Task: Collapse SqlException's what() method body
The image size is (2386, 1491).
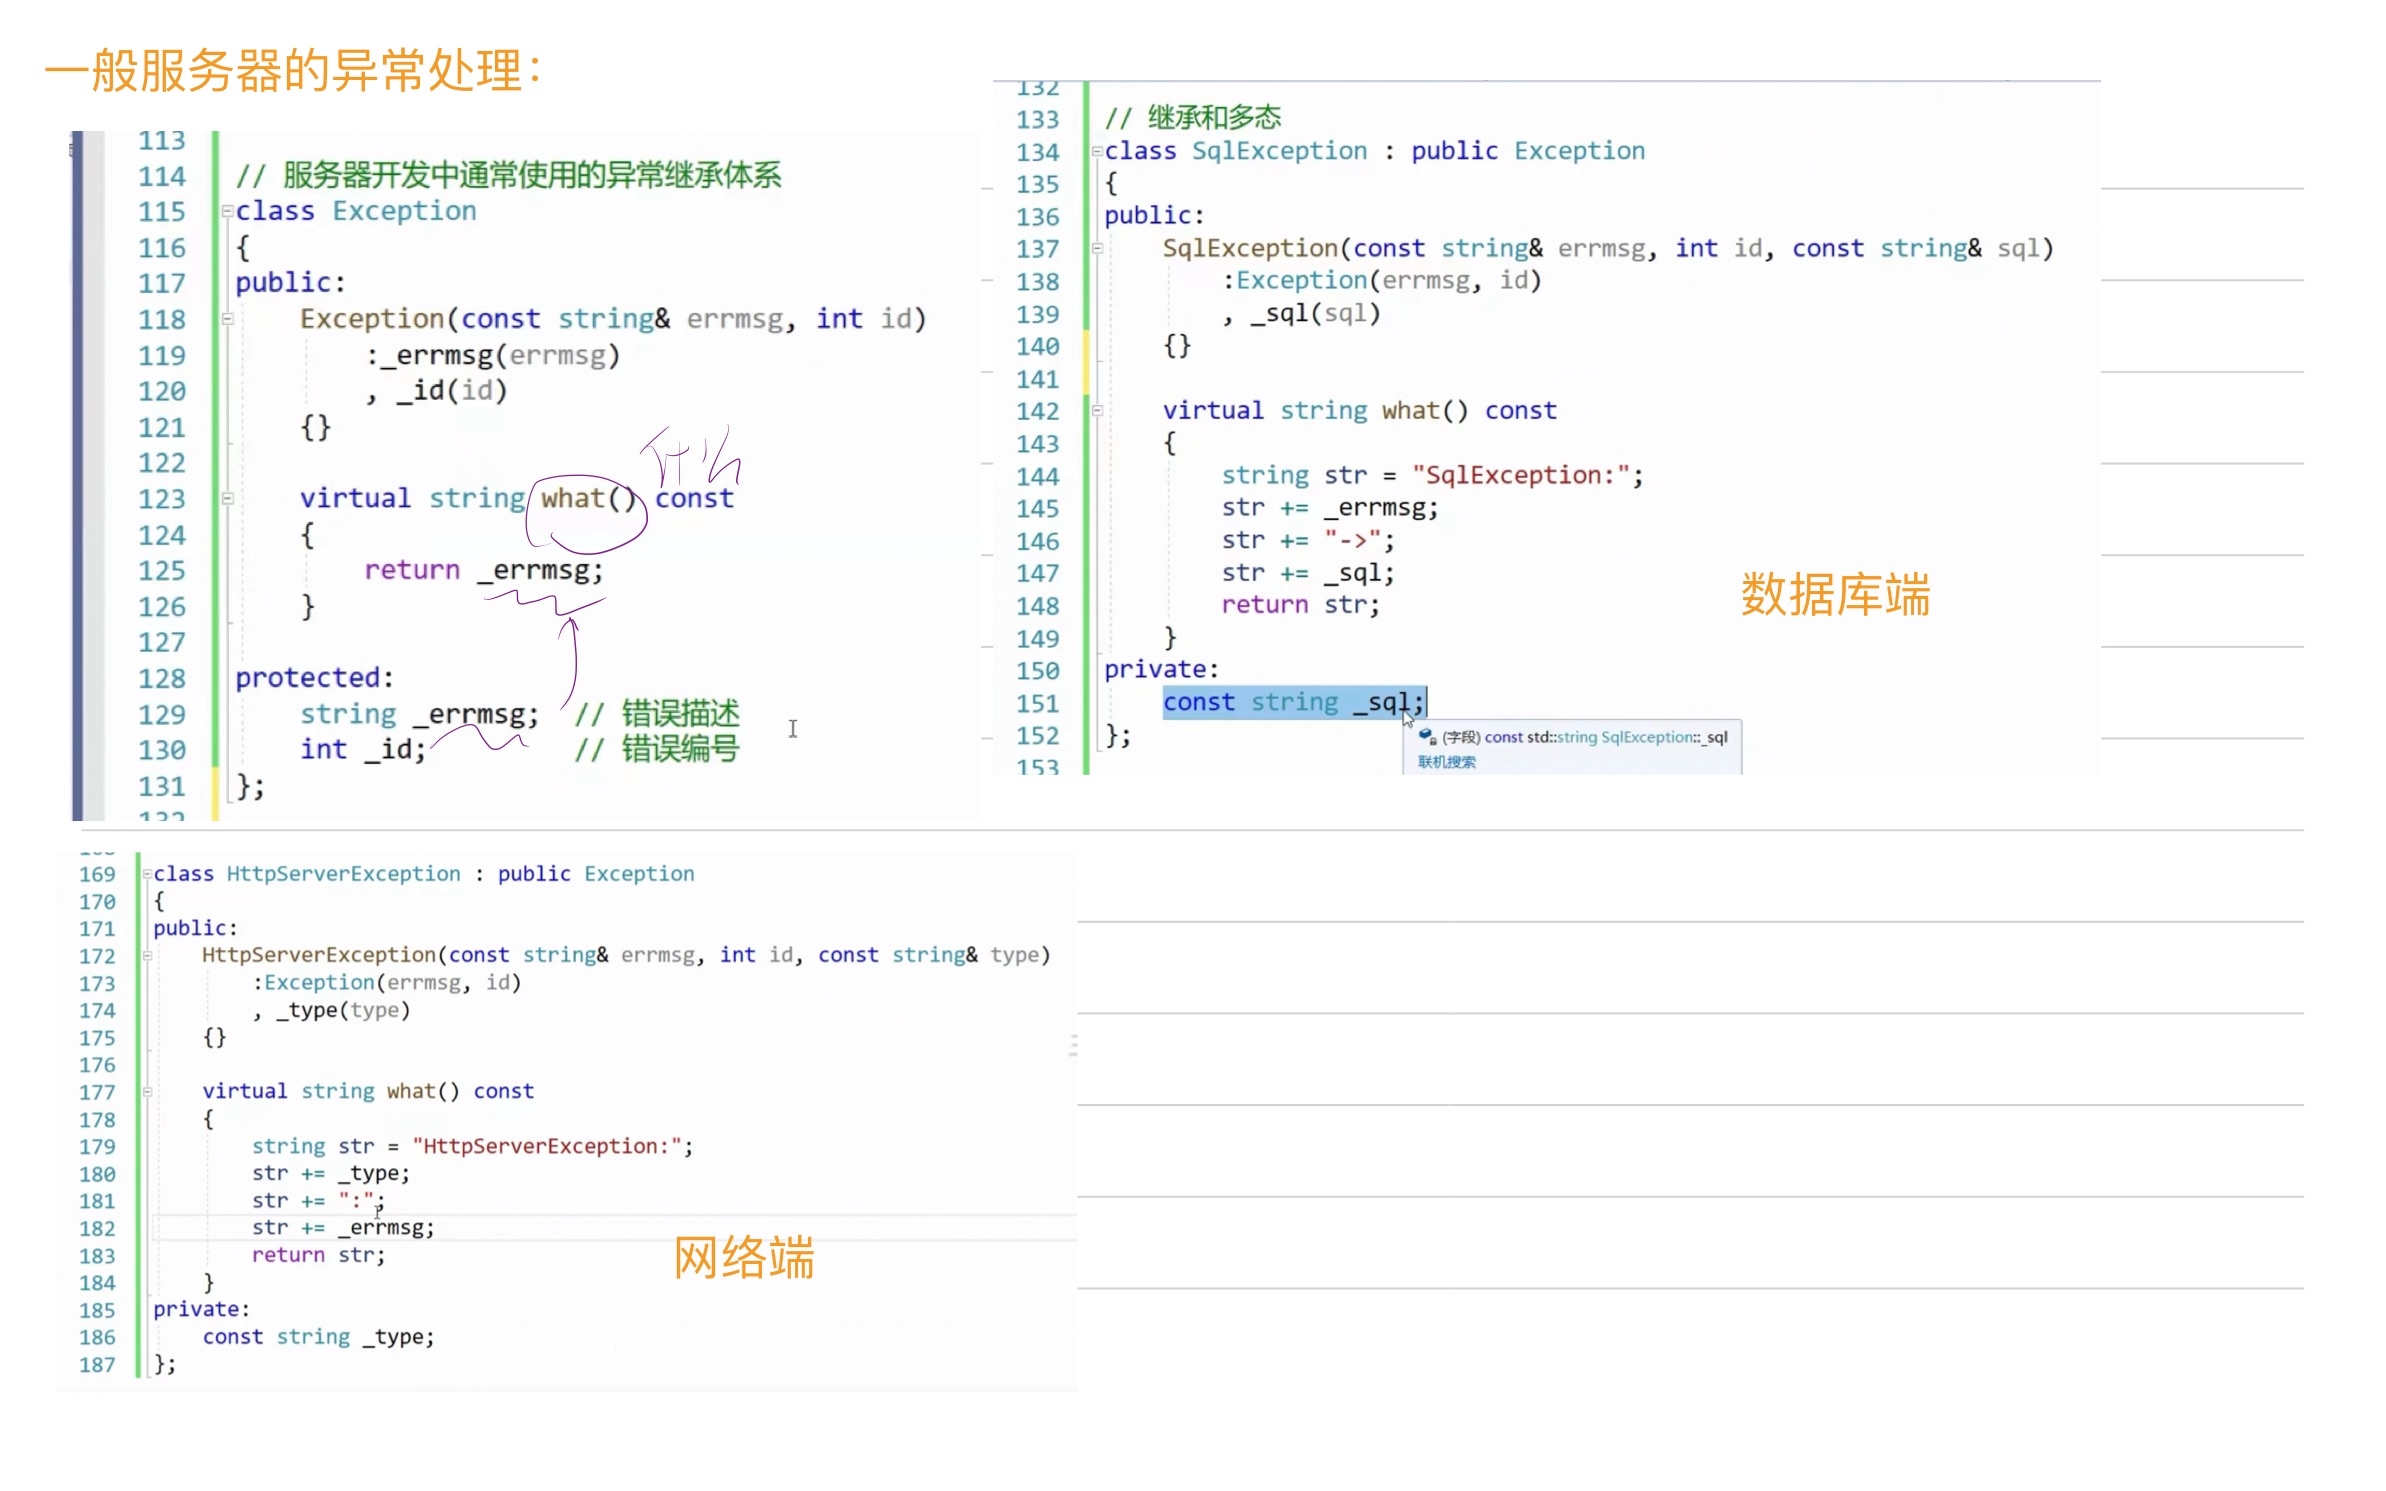Action: tap(1096, 410)
